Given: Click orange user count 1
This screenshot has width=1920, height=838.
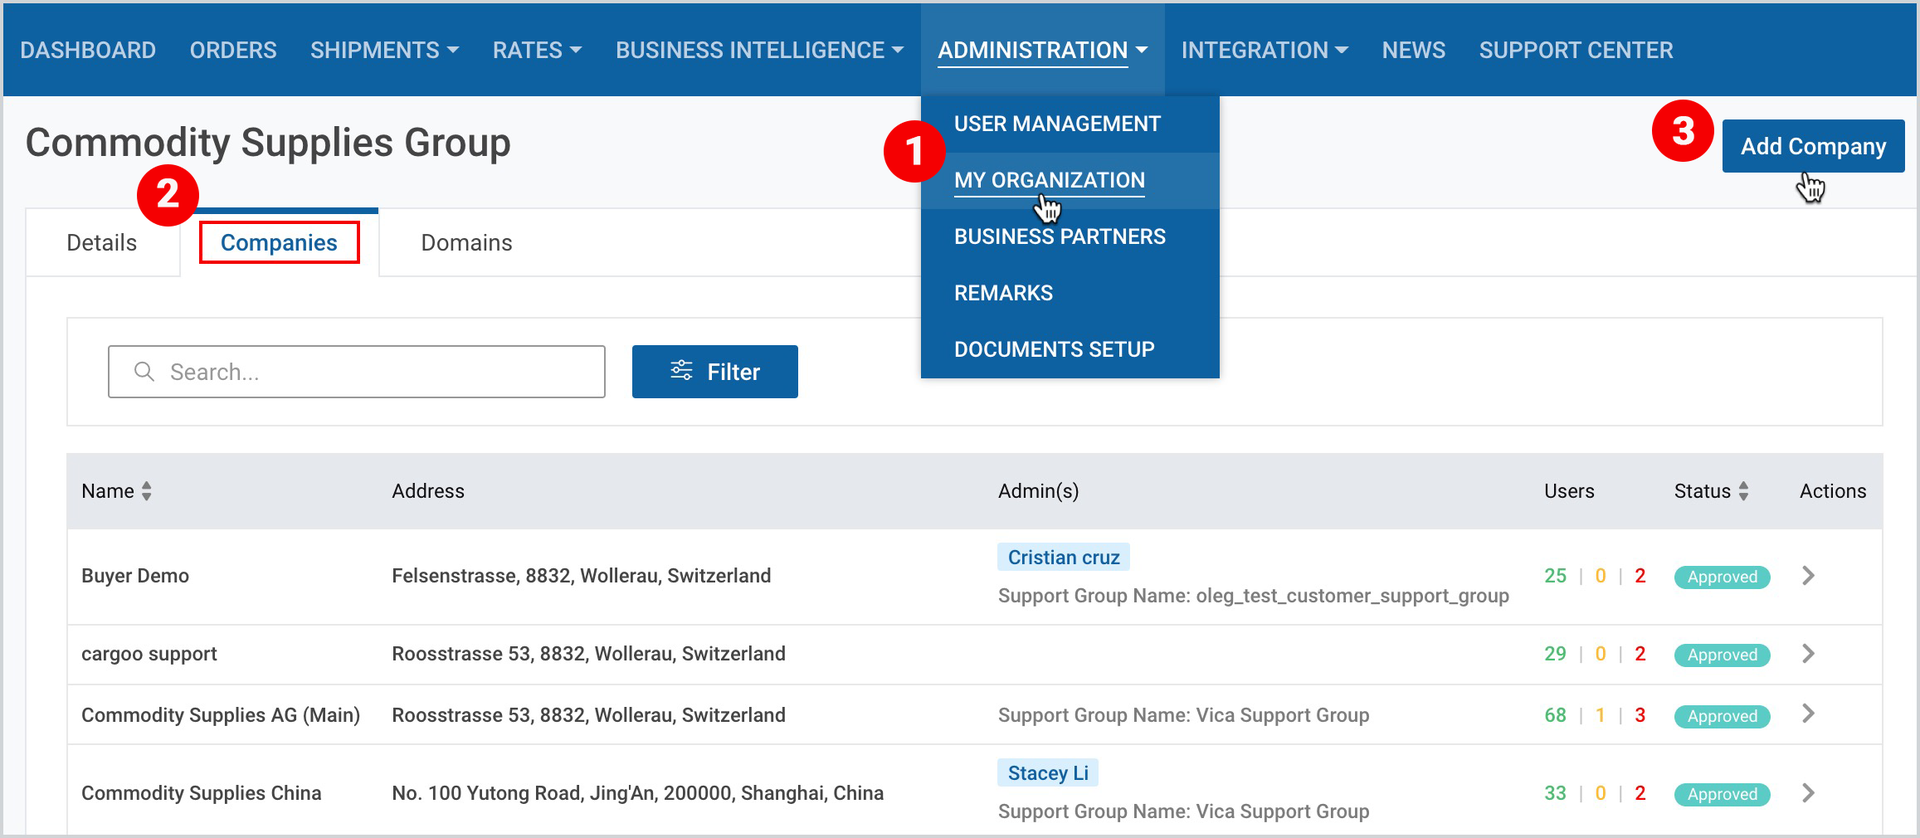Looking at the screenshot, I should pyautogui.click(x=1600, y=715).
